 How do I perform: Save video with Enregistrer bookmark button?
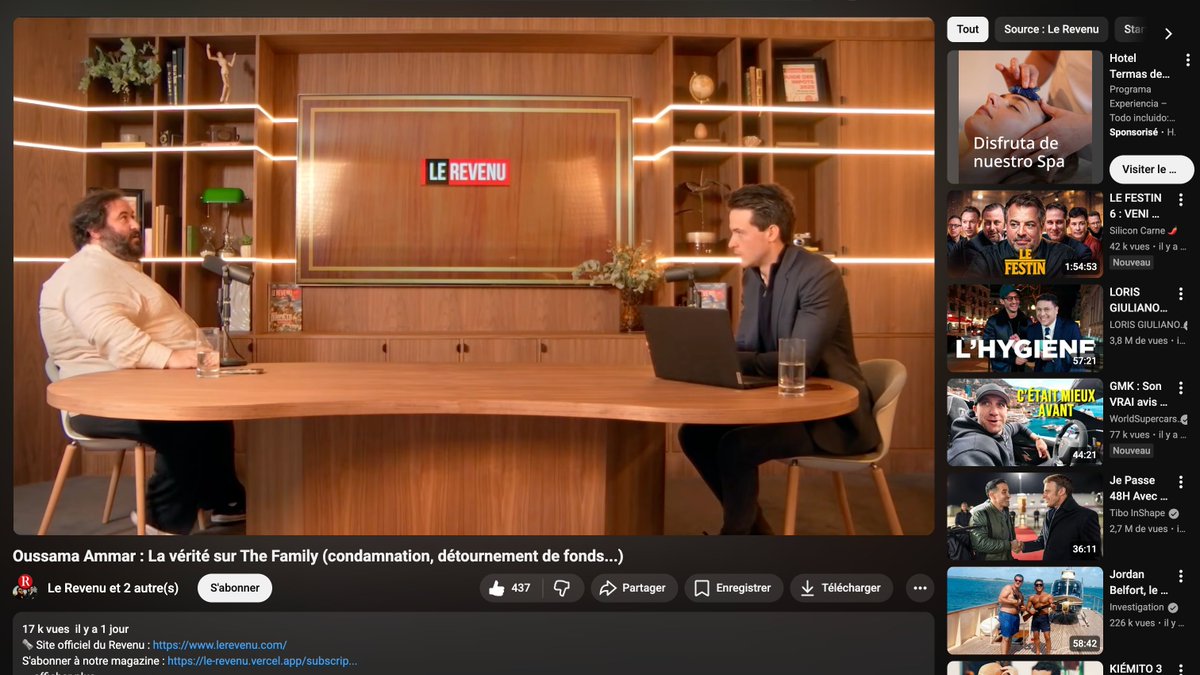click(733, 588)
